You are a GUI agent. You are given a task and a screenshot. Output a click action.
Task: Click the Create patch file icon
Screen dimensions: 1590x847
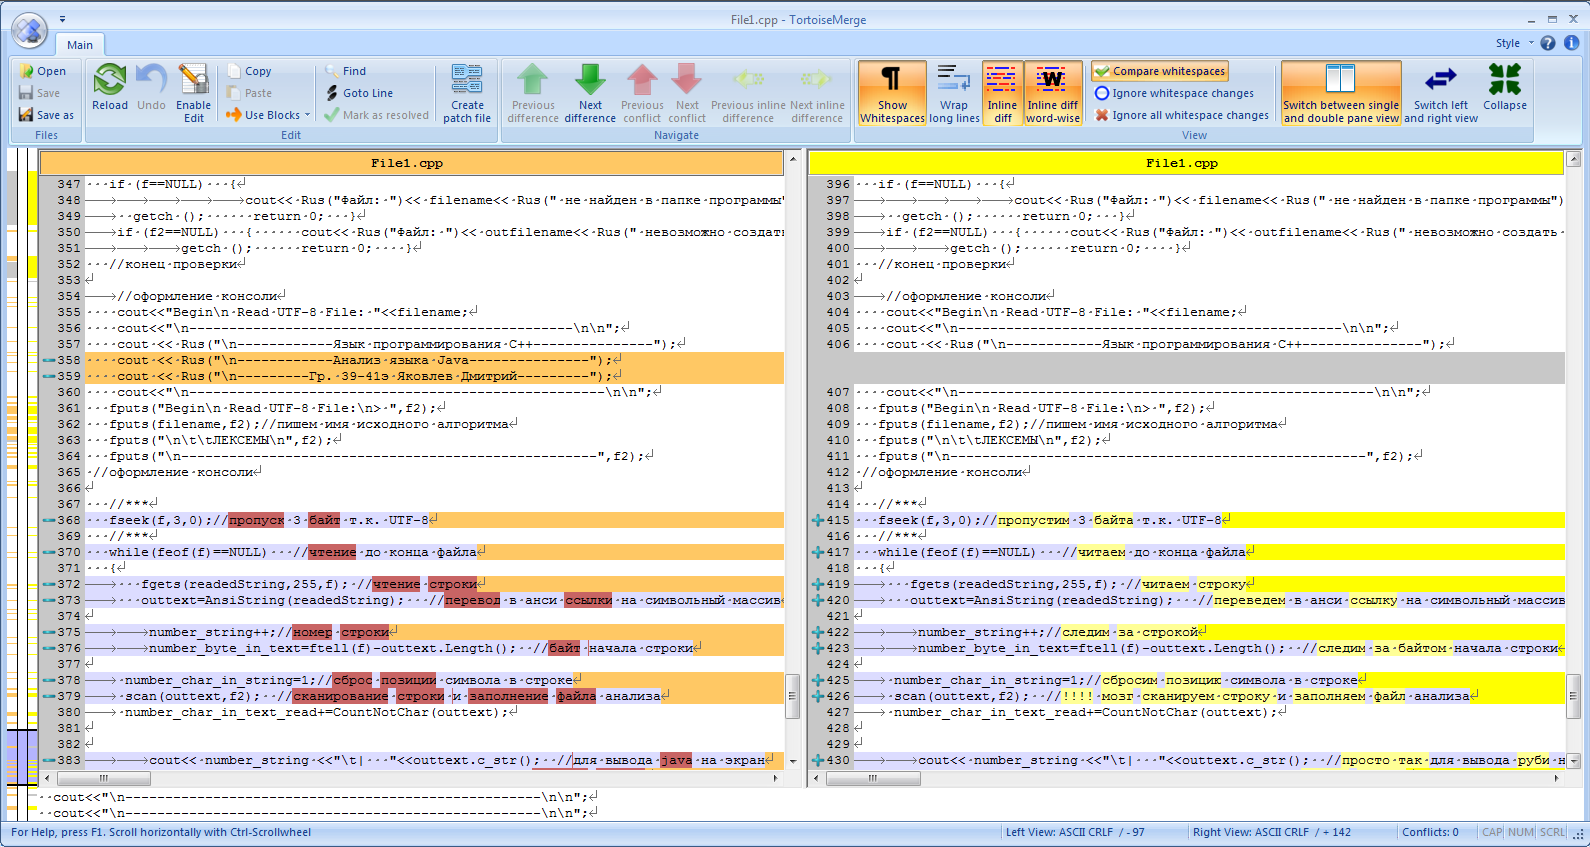point(467,81)
